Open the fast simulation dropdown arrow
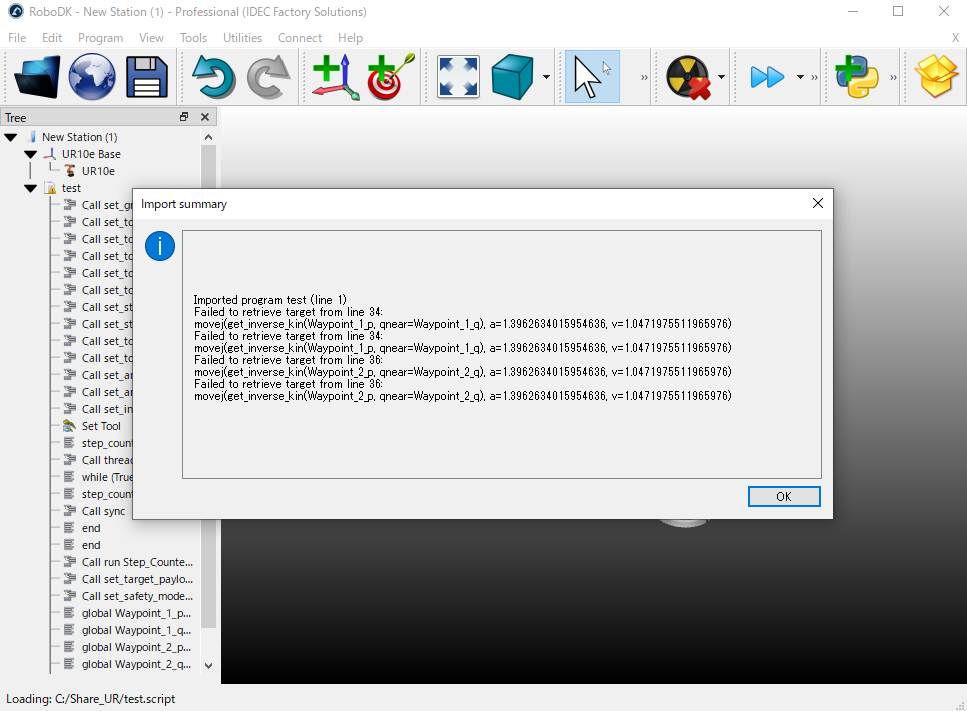 click(800, 77)
